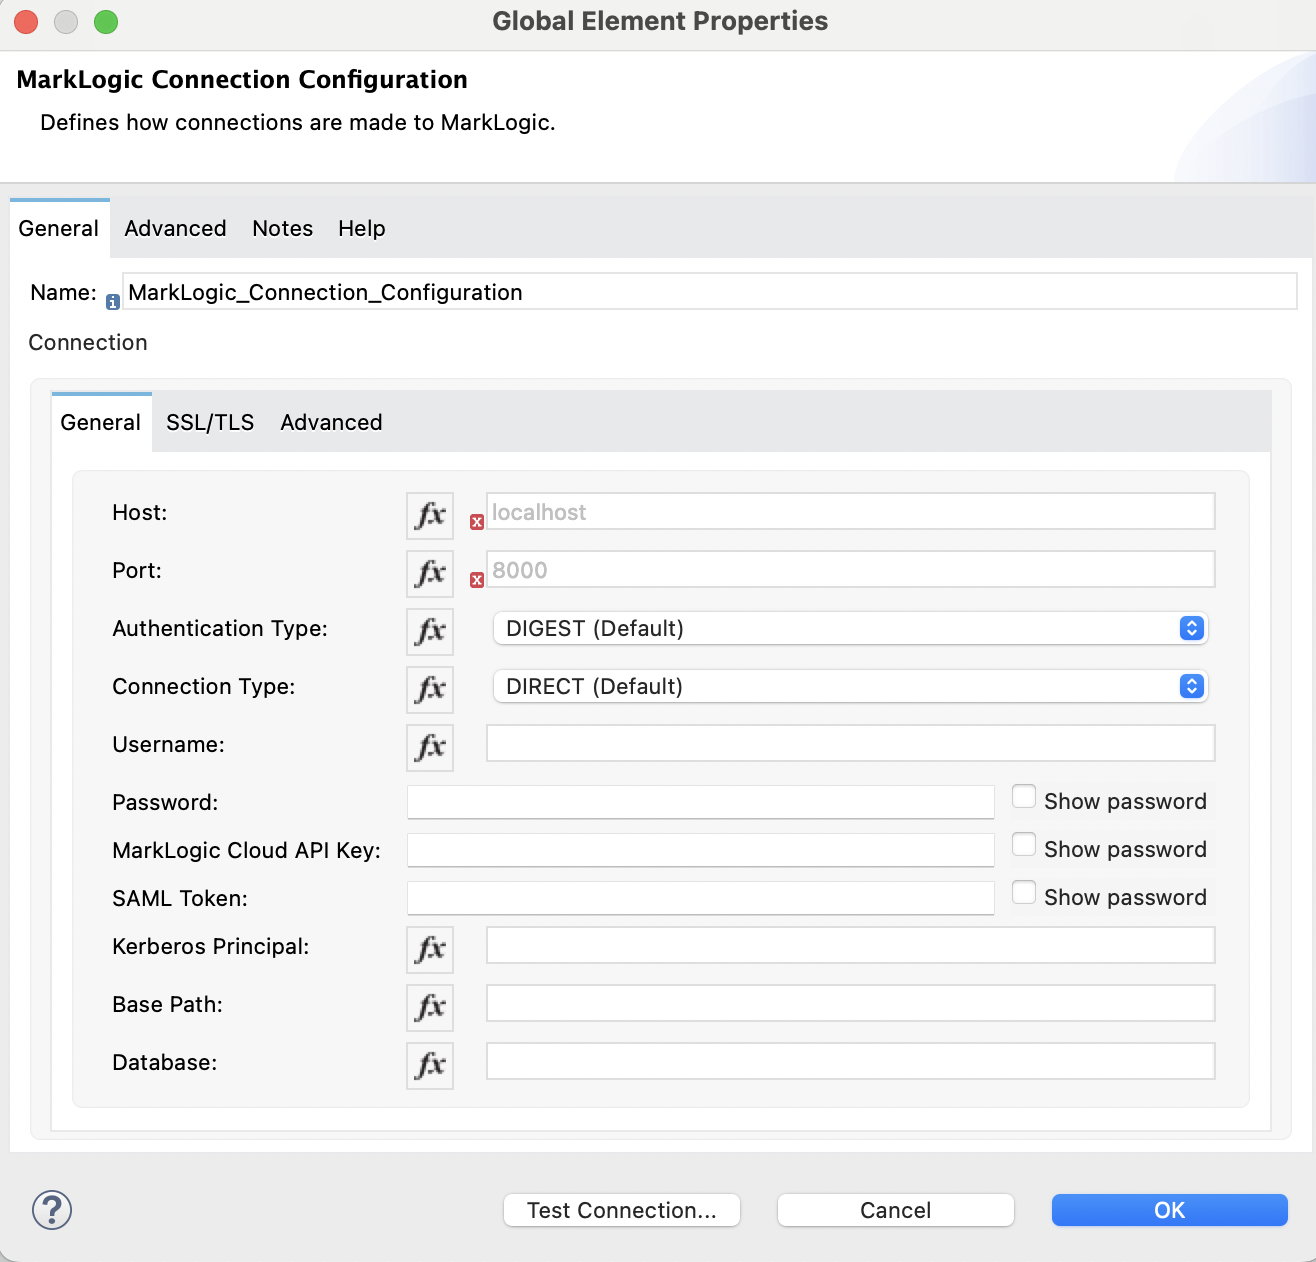Click the Test Connection button
This screenshot has height=1262, width=1316.
point(621,1210)
